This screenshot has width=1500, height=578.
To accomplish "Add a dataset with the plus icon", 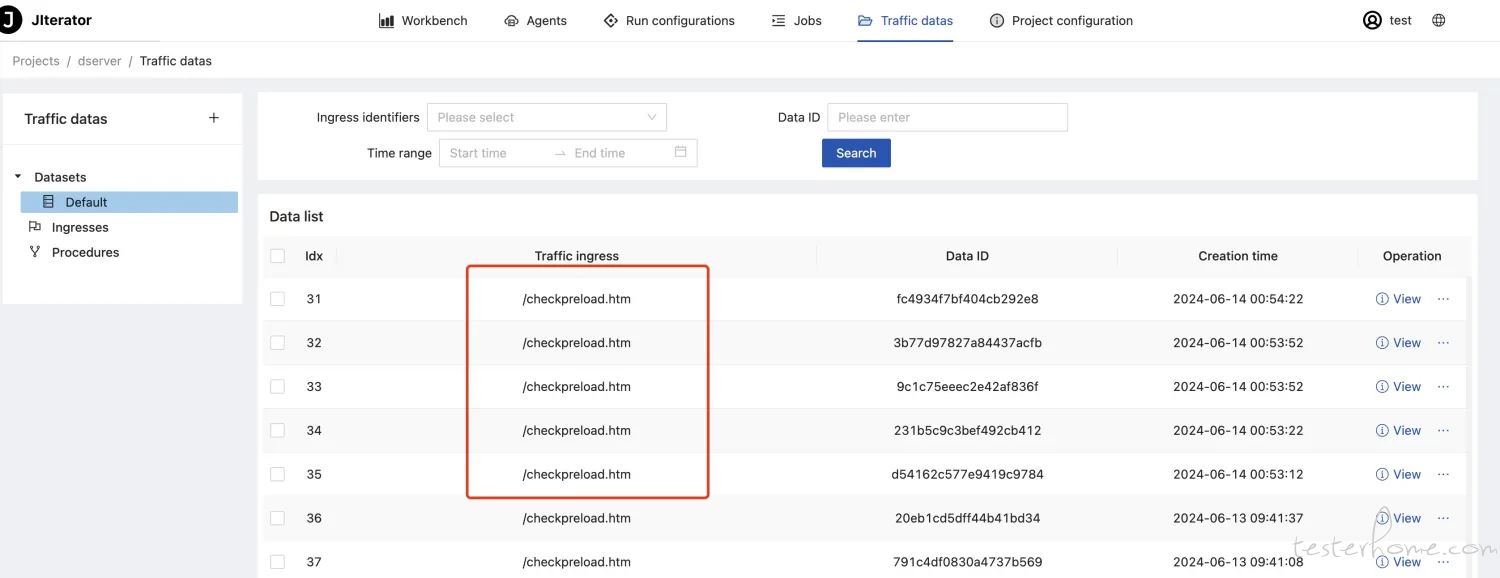I will click(214, 118).
